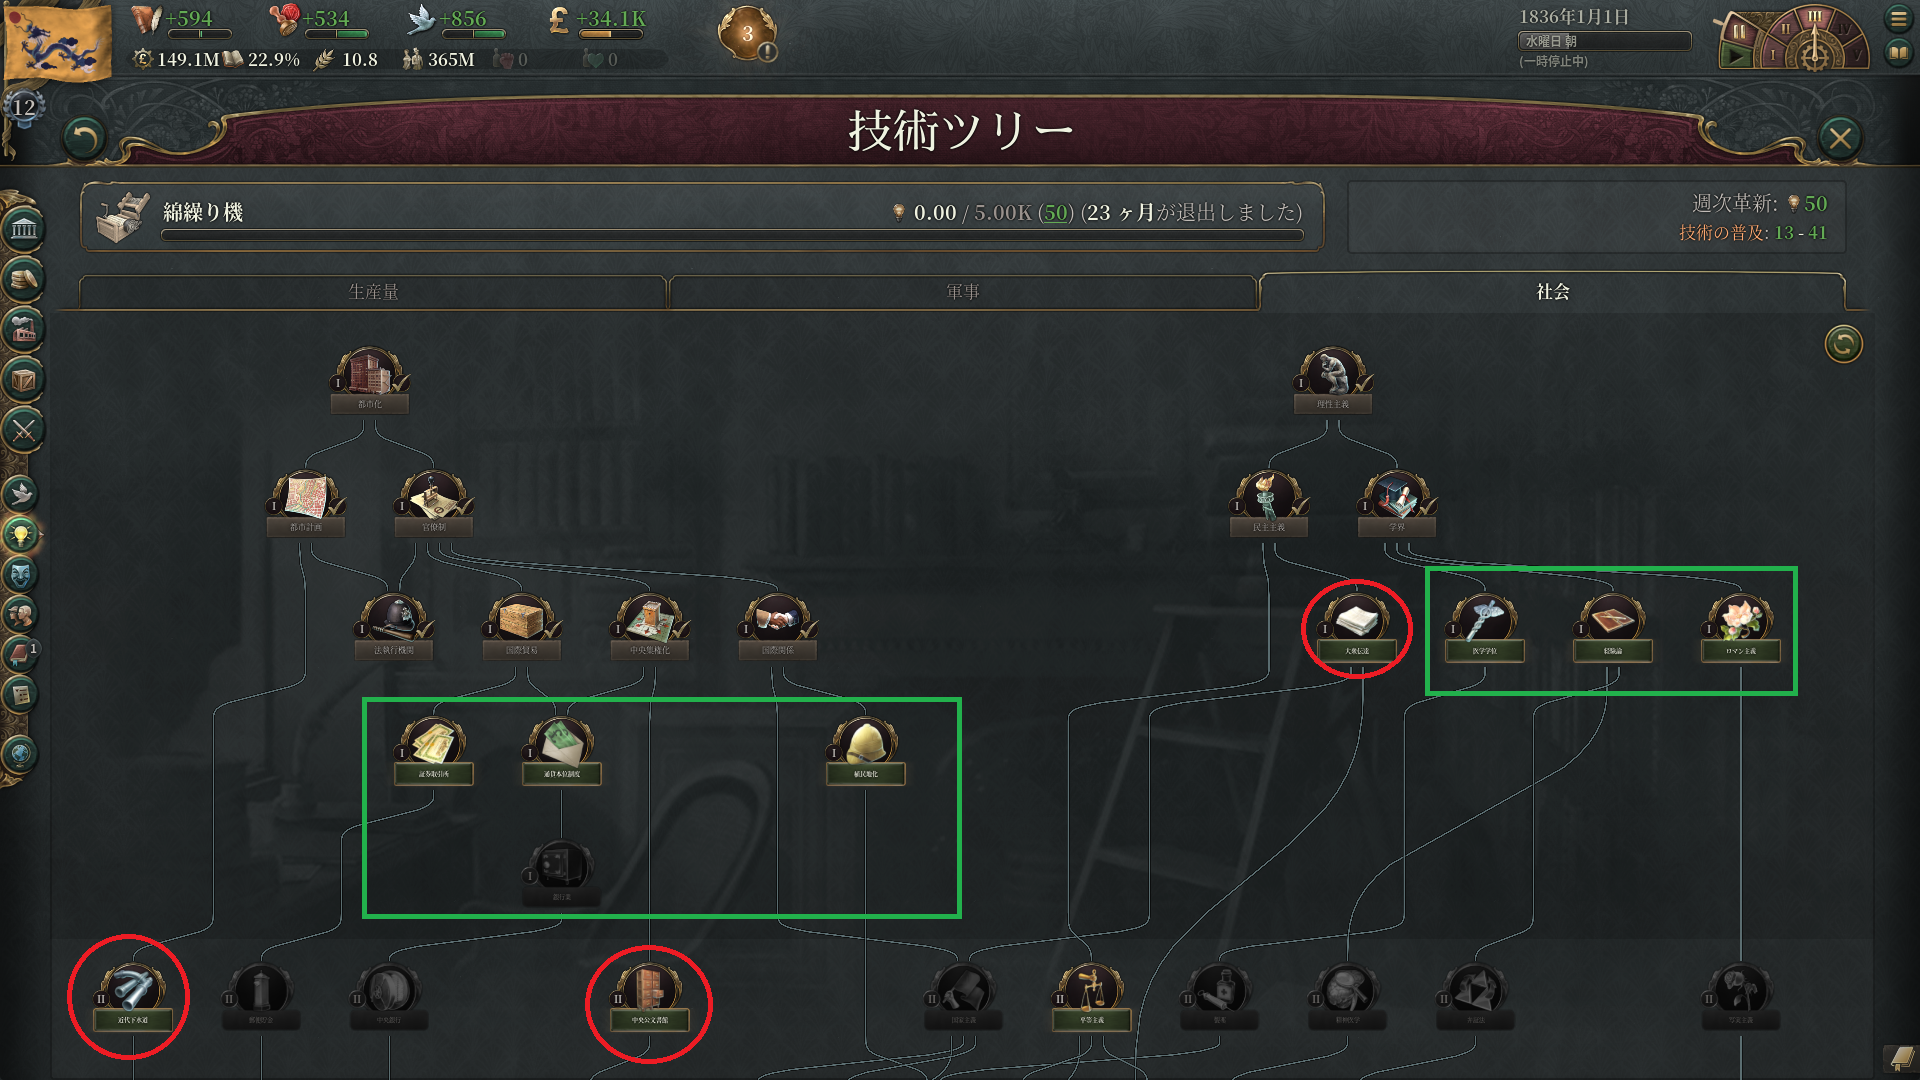Open the 理性主義 Thinker statue technology

click(1332, 382)
